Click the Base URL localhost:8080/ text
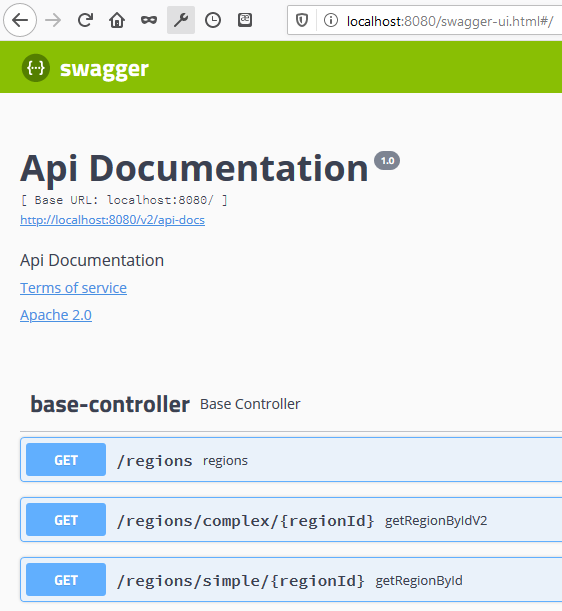Screen dimensions: 562x611 [124, 200]
